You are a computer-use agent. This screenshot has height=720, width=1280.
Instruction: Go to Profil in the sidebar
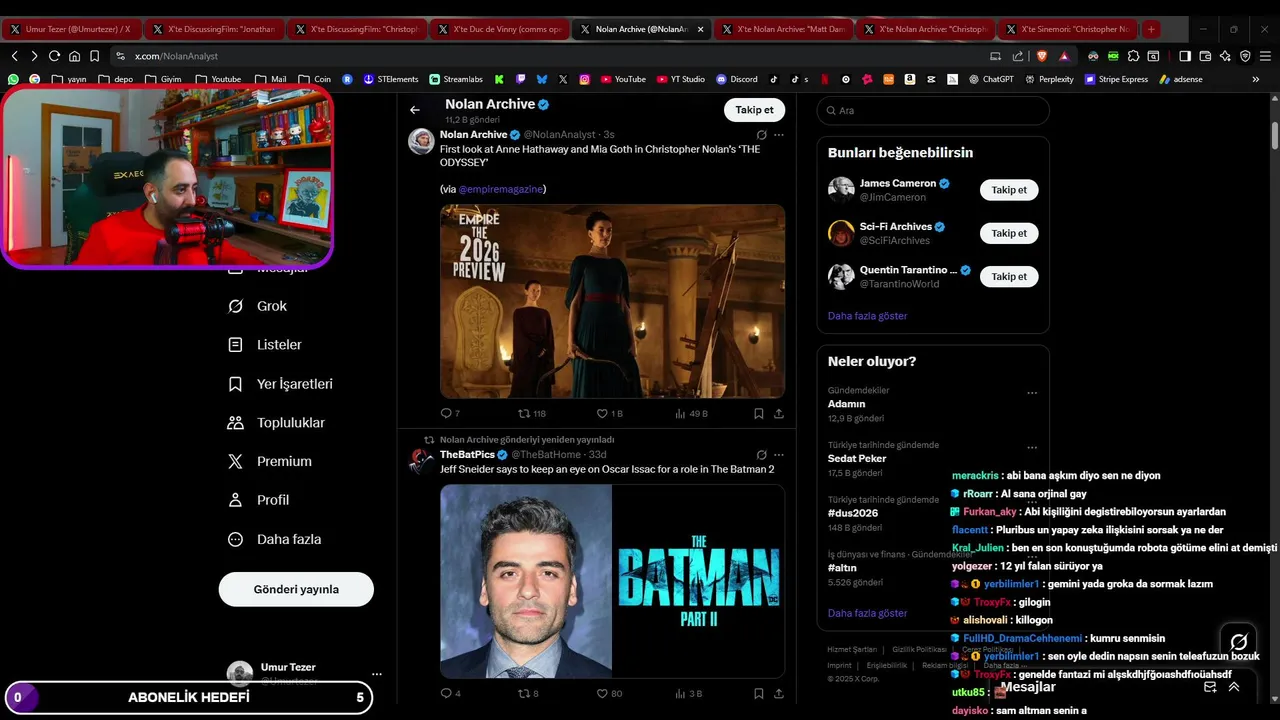point(258,500)
